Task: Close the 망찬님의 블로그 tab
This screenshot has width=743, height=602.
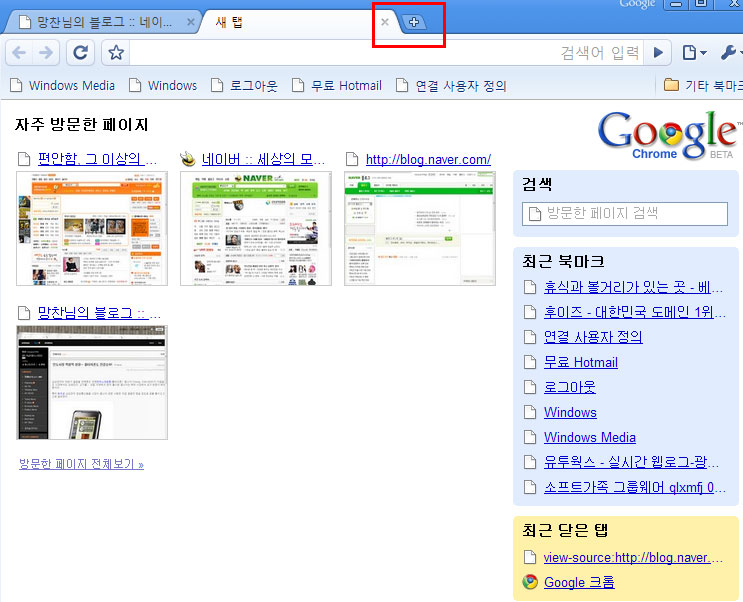Action: [x=190, y=22]
